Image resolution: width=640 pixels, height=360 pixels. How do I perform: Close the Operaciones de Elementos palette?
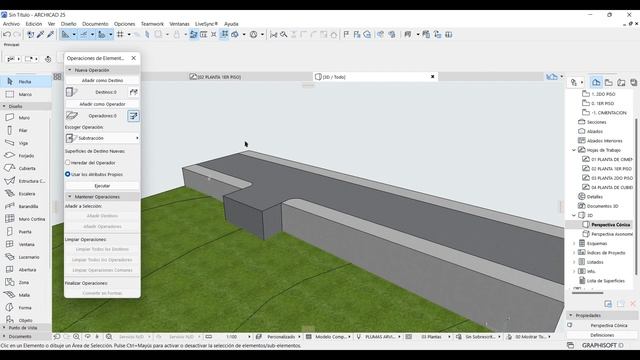(134, 58)
